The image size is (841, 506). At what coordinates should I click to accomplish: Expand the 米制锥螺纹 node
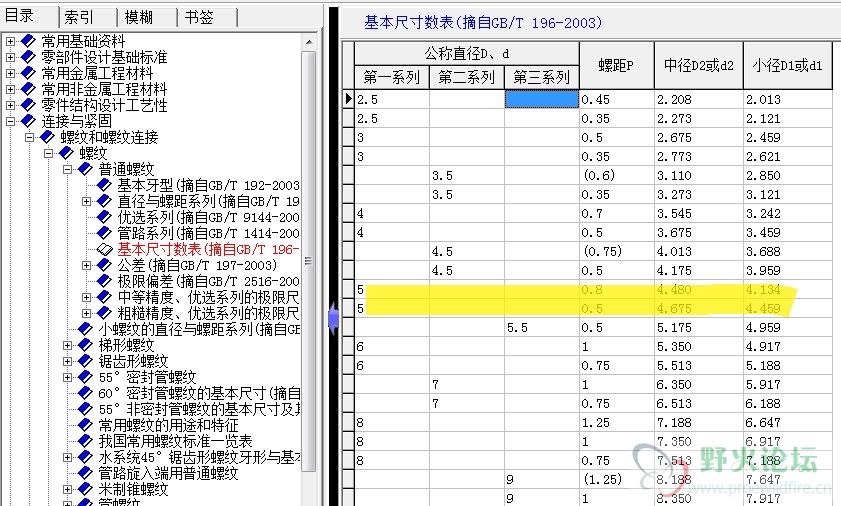point(68,489)
